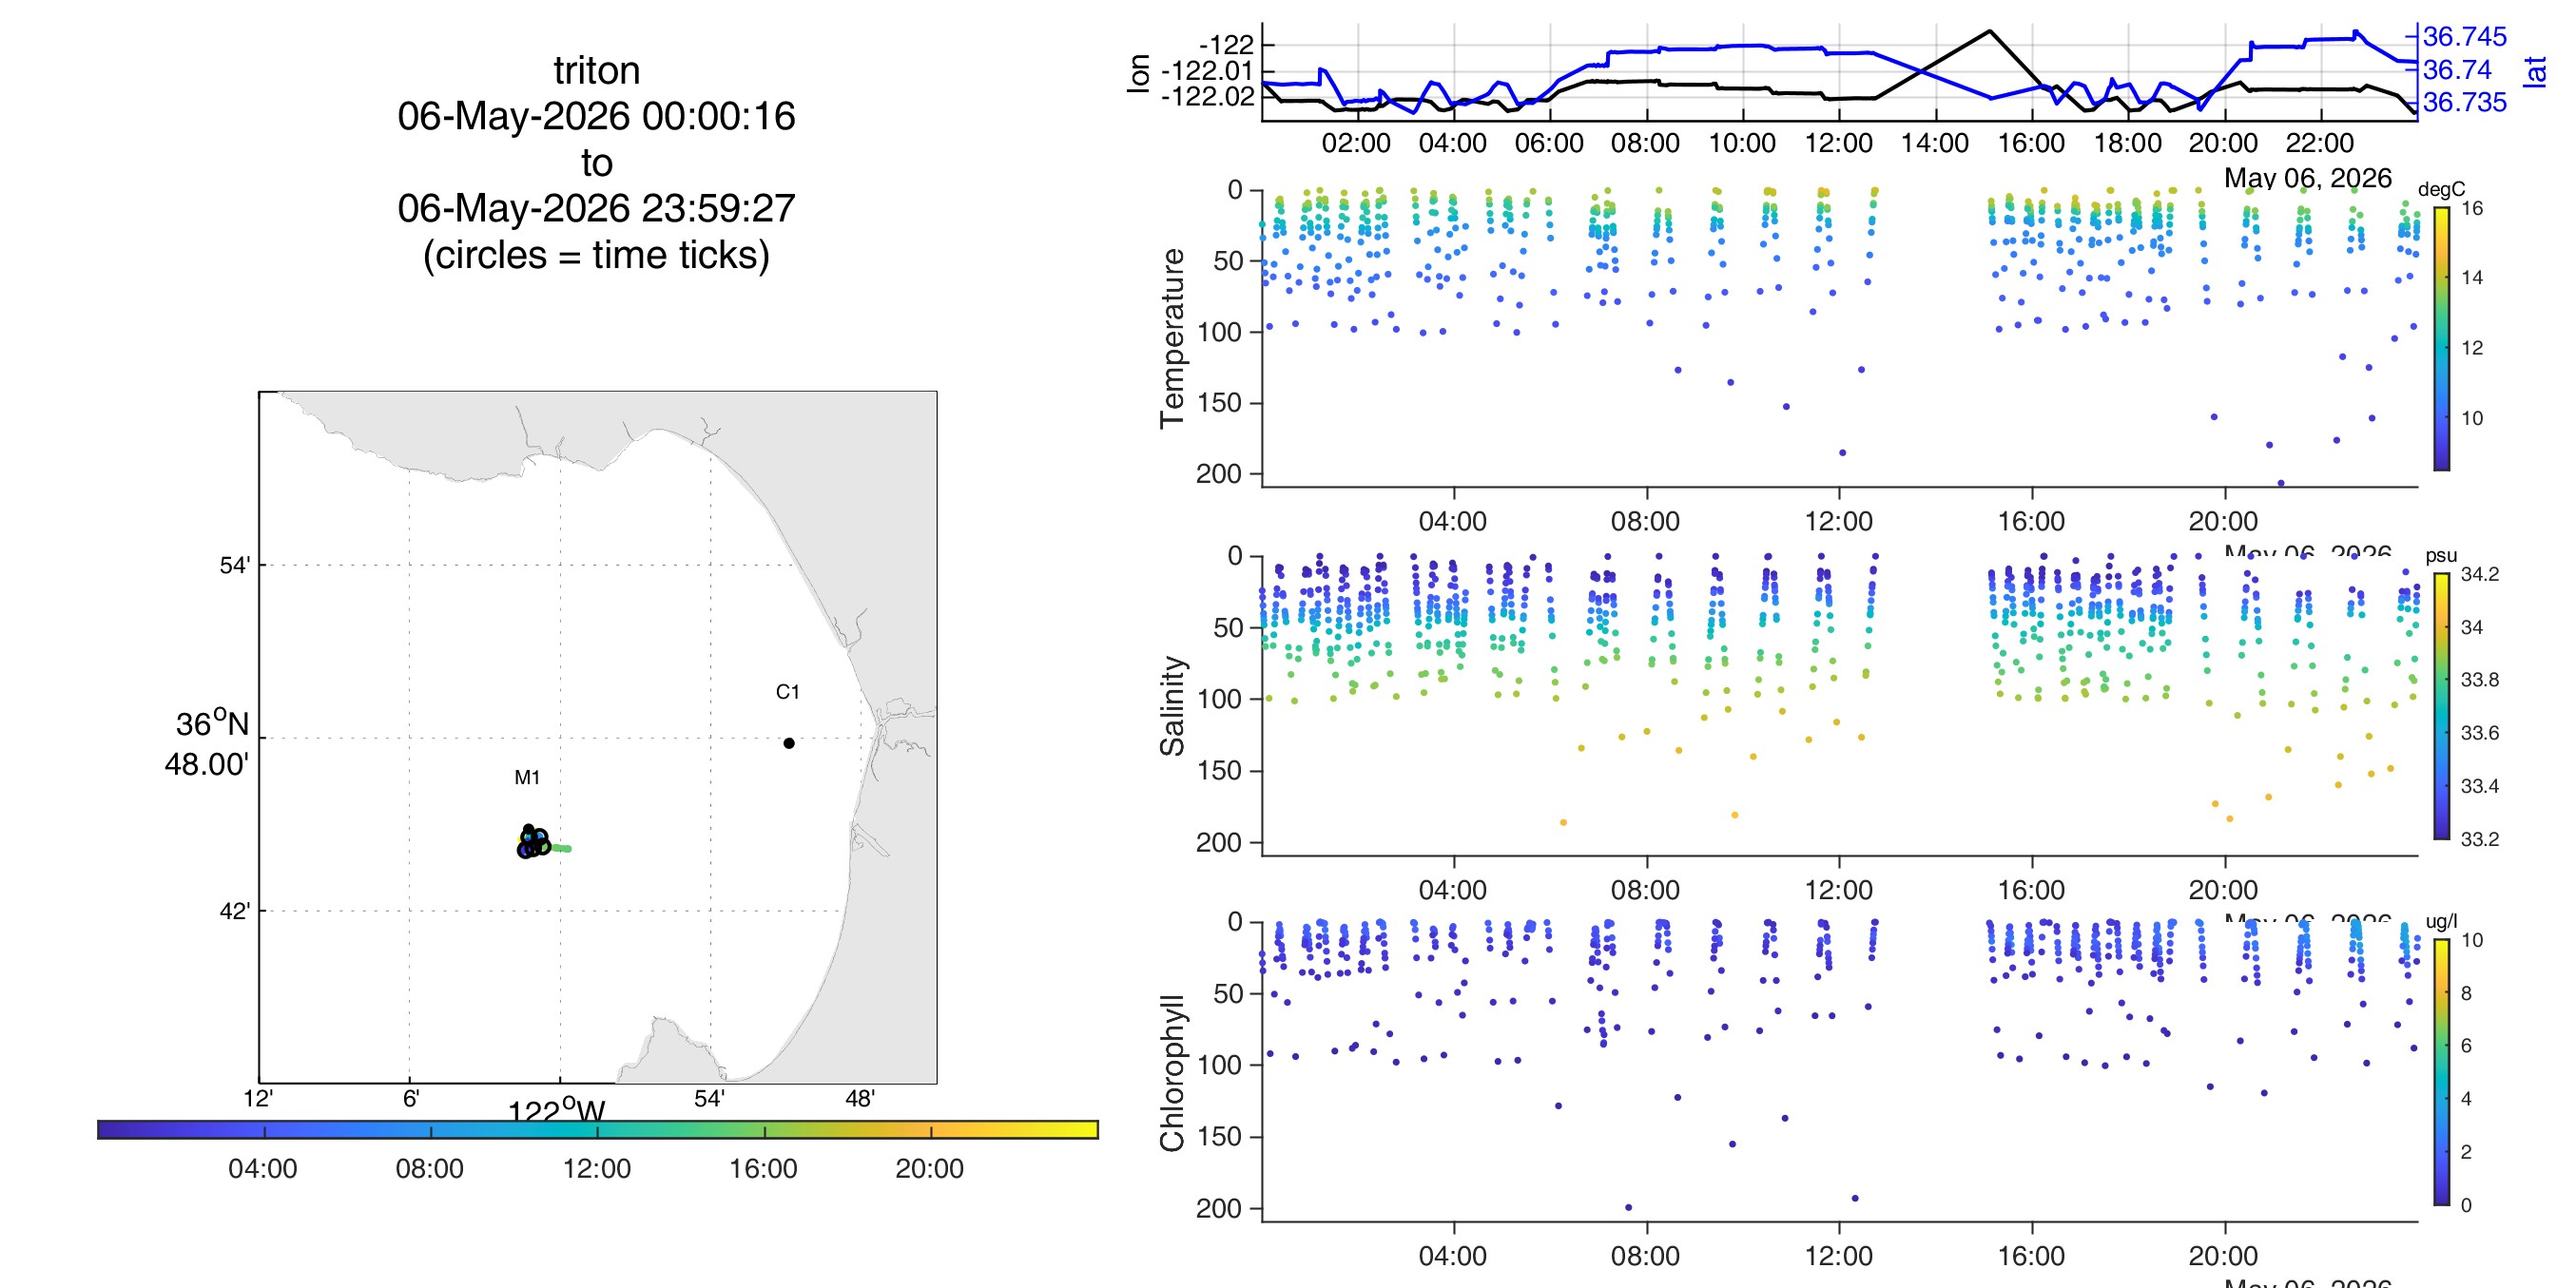Click the 36°N 48.00' latitude label

[208, 744]
